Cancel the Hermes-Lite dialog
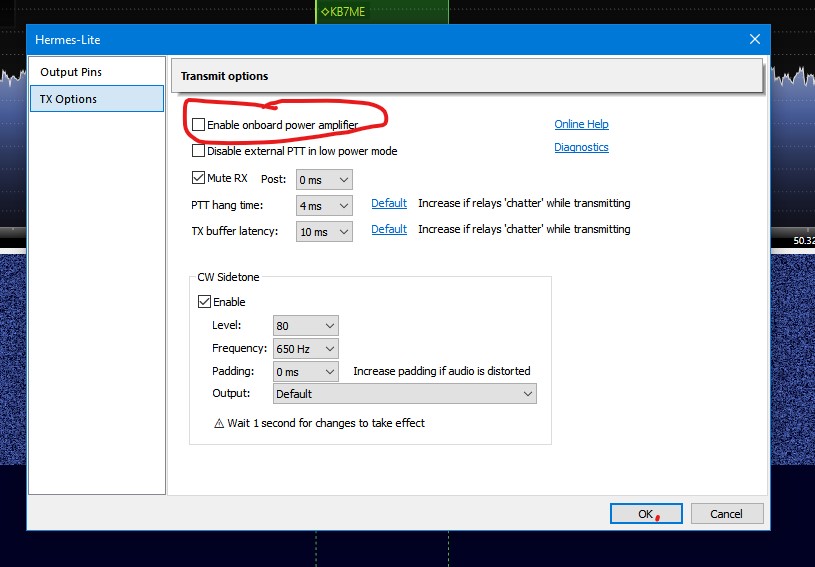 click(x=726, y=514)
